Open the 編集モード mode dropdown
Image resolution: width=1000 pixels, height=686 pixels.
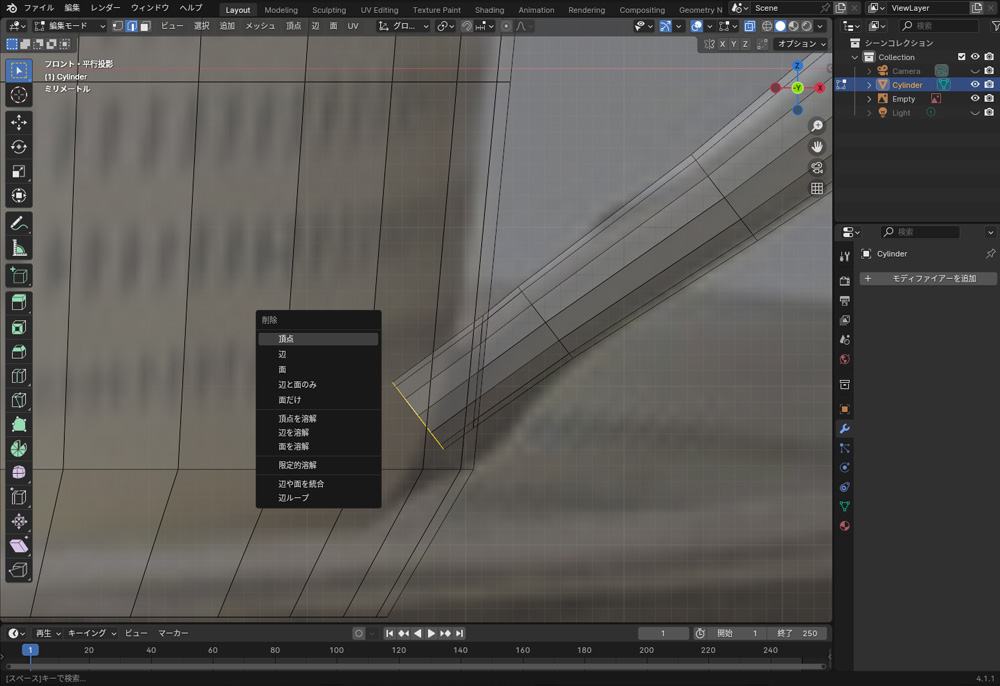pos(70,26)
